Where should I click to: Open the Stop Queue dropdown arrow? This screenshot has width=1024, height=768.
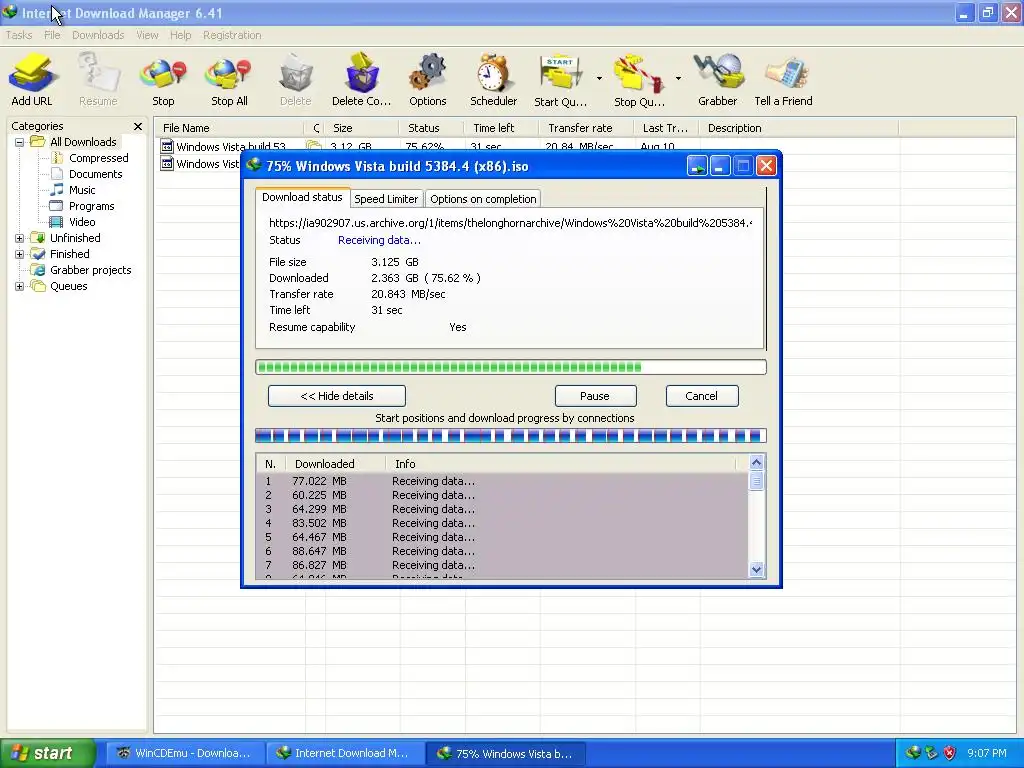(x=678, y=78)
